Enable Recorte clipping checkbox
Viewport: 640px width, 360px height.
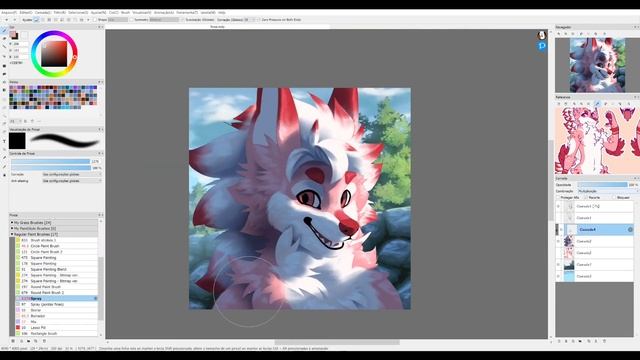point(586,197)
